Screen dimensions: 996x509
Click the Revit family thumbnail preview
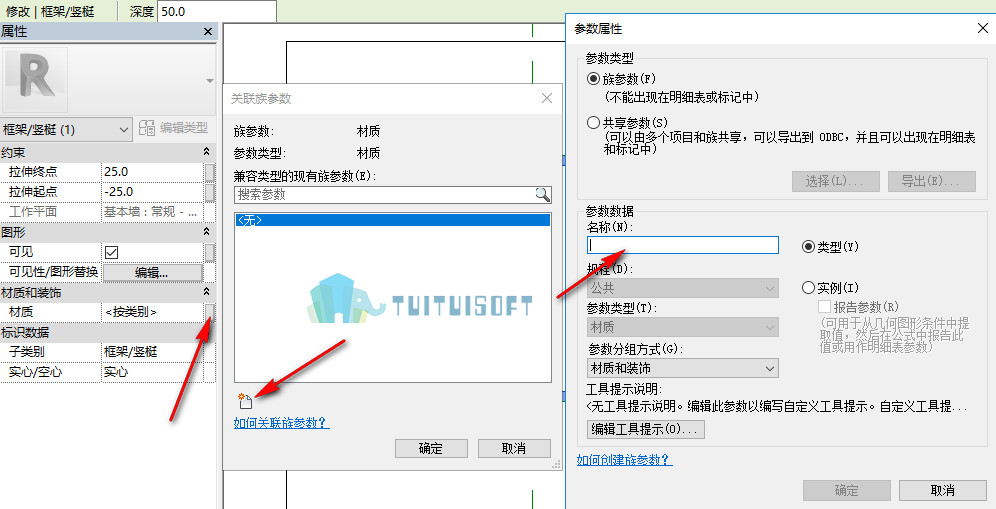[36, 79]
